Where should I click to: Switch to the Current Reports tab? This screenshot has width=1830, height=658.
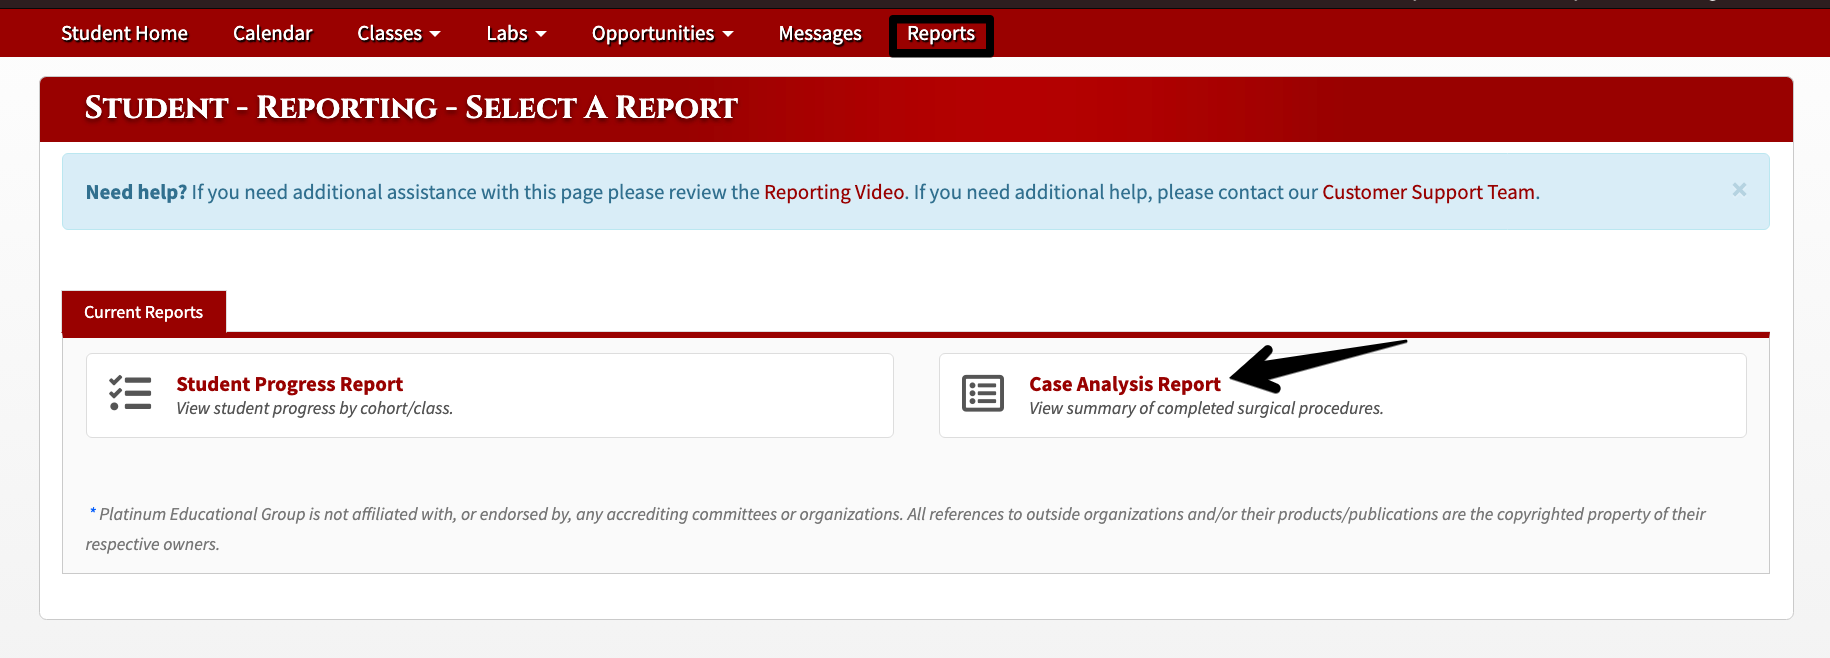(144, 312)
